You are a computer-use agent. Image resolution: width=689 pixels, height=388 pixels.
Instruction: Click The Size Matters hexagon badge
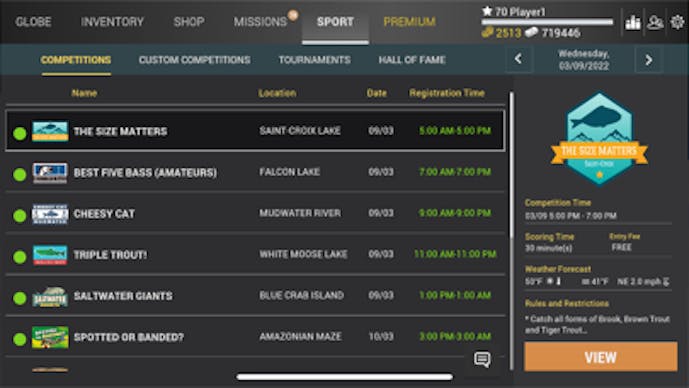pyautogui.click(x=599, y=139)
